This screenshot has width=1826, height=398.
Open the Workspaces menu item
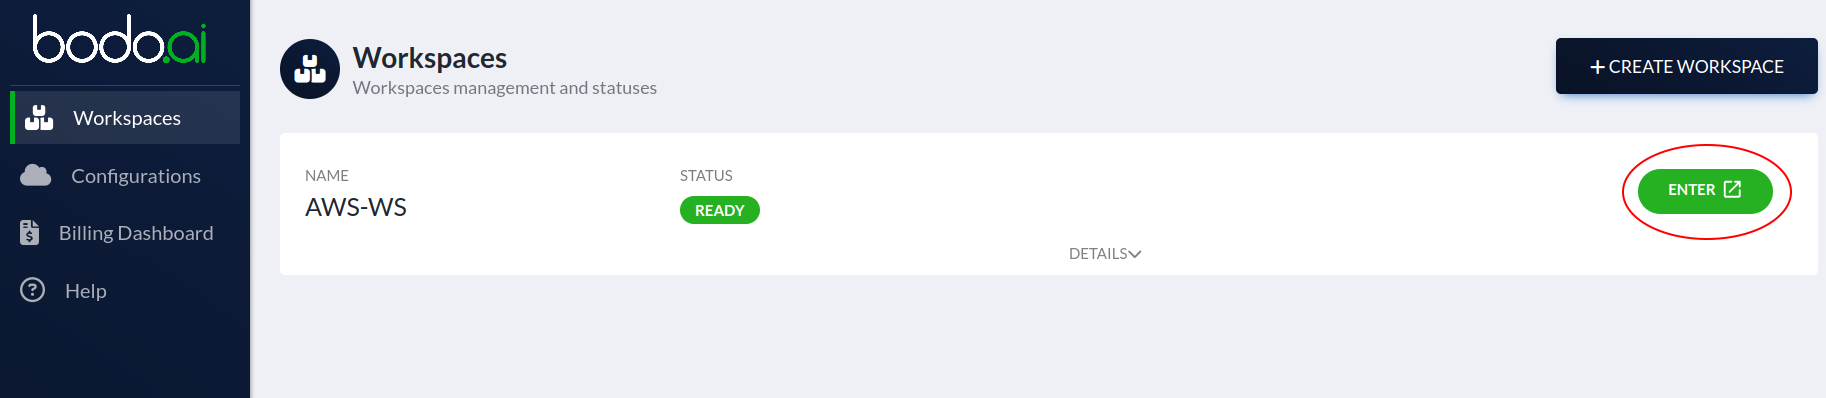click(125, 118)
